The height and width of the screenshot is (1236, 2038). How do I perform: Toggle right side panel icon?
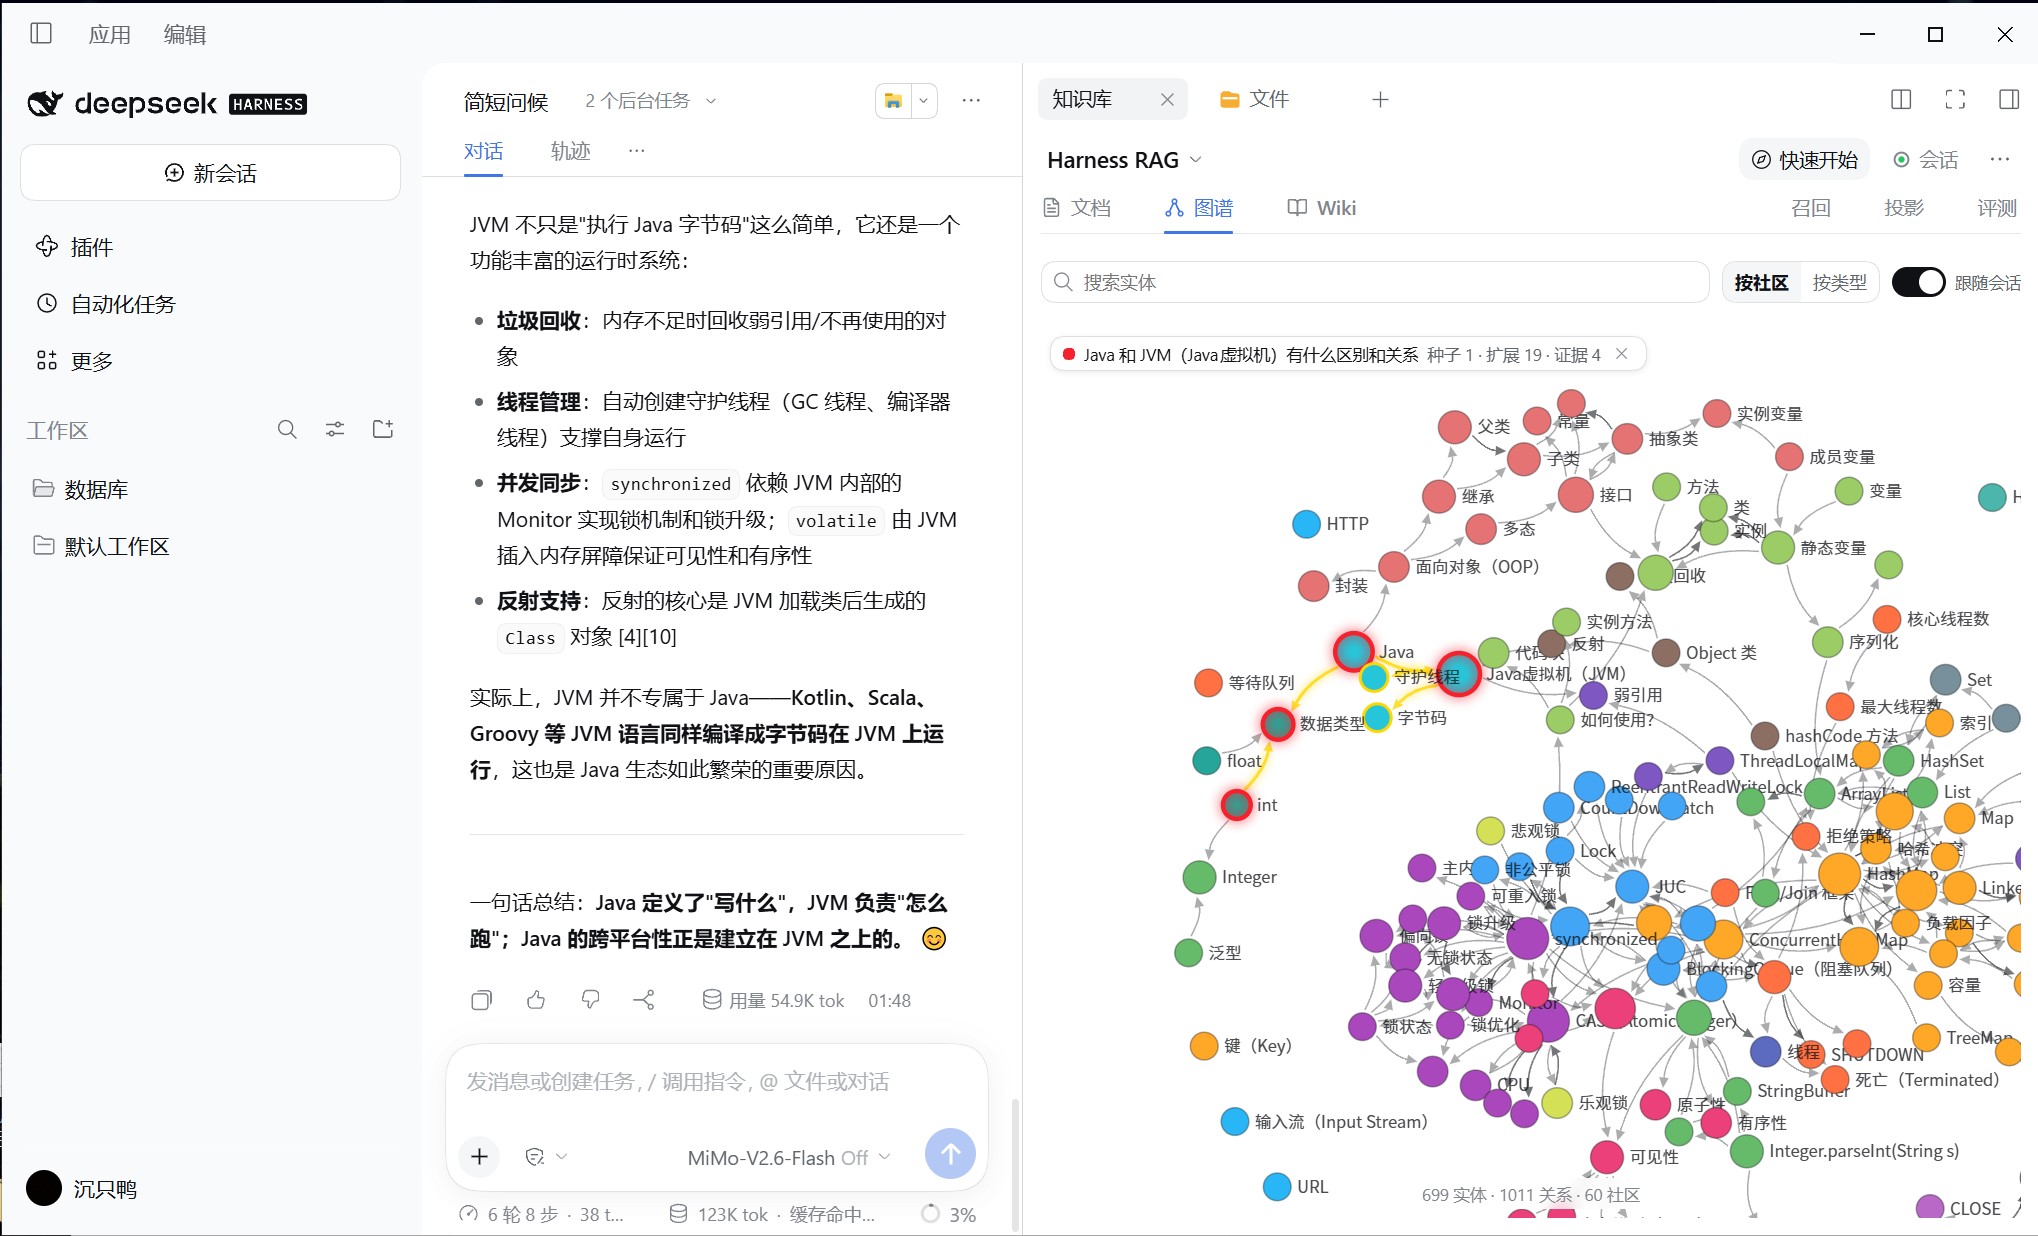(2009, 99)
